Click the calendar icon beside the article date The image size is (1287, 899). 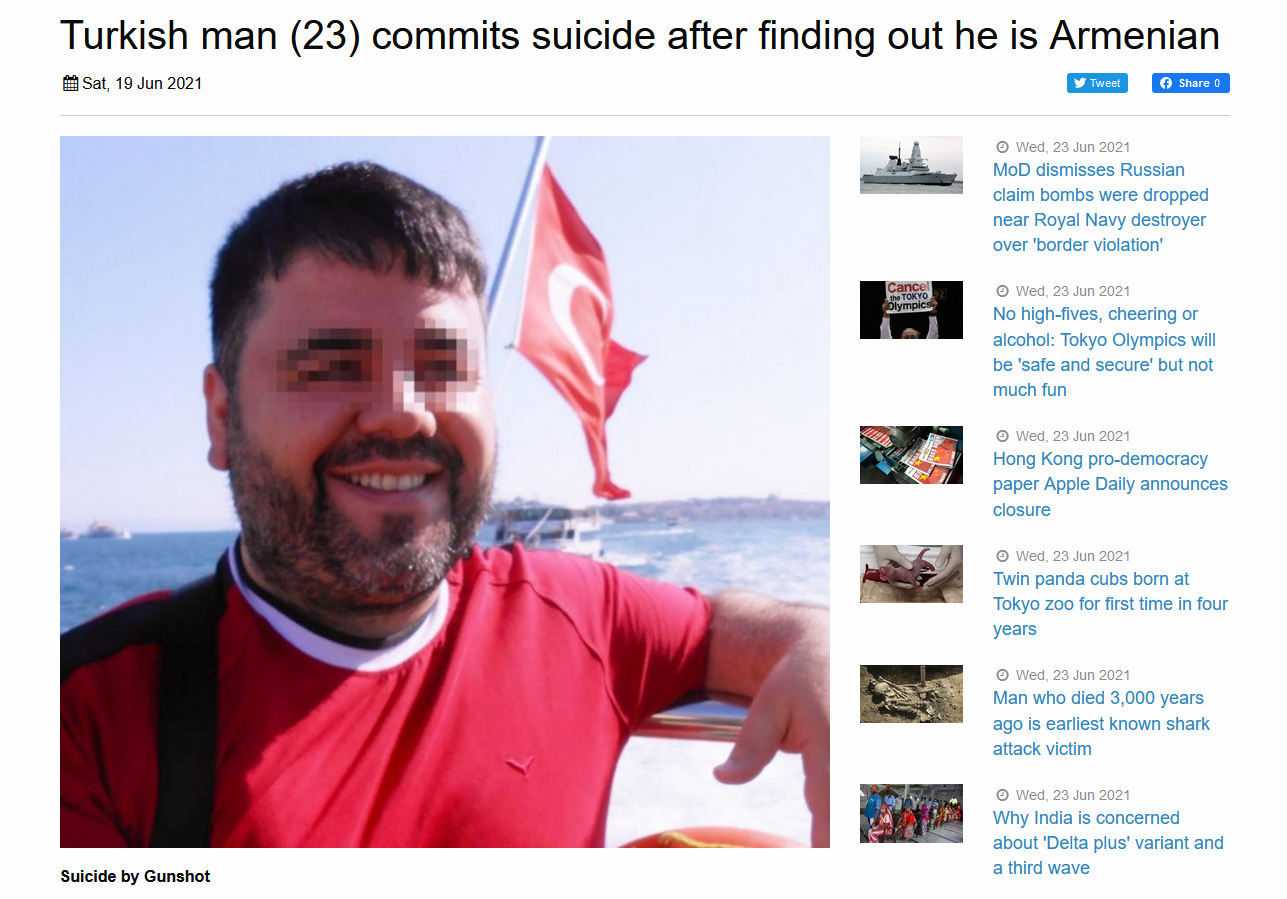(x=70, y=83)
